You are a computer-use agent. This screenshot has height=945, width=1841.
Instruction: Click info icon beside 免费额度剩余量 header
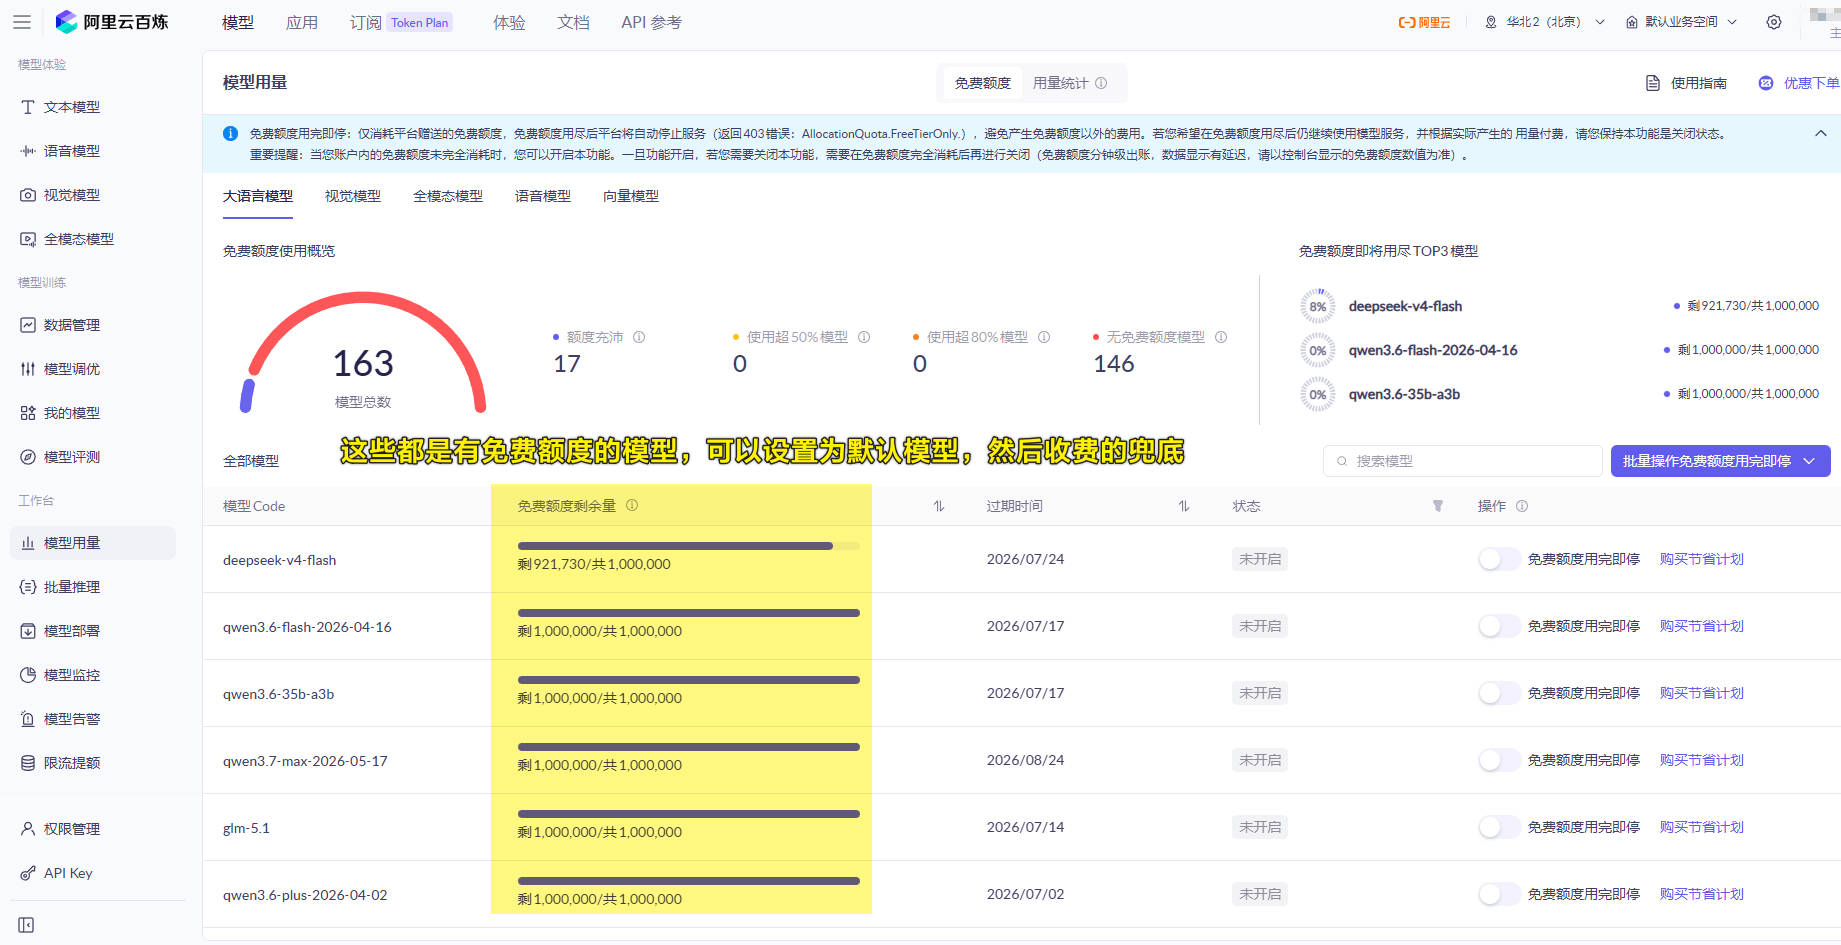coord(632,505)
